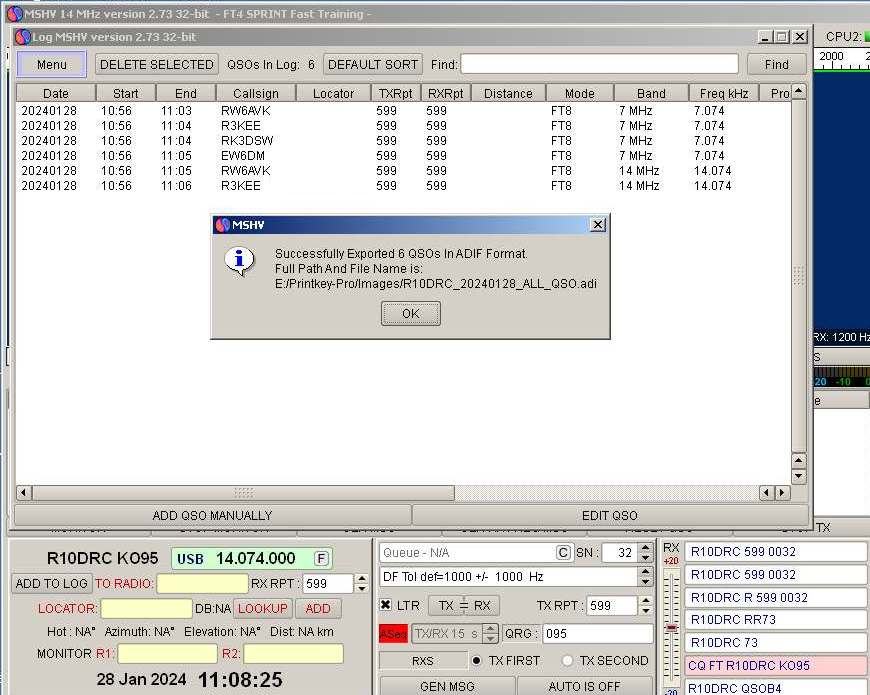870x695 pixels.
Task: Open the DF Tol dropdown
Action: (645, 577)
